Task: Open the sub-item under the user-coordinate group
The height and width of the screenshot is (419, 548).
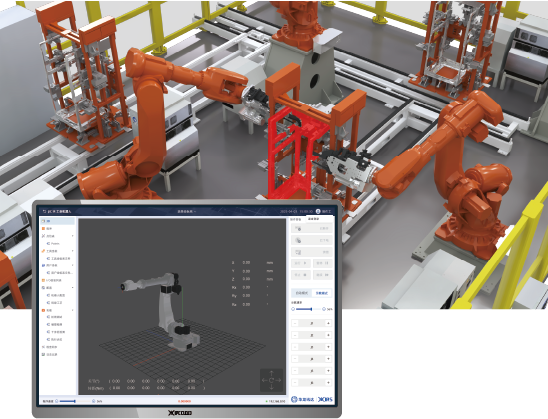Action: (59, 273)
